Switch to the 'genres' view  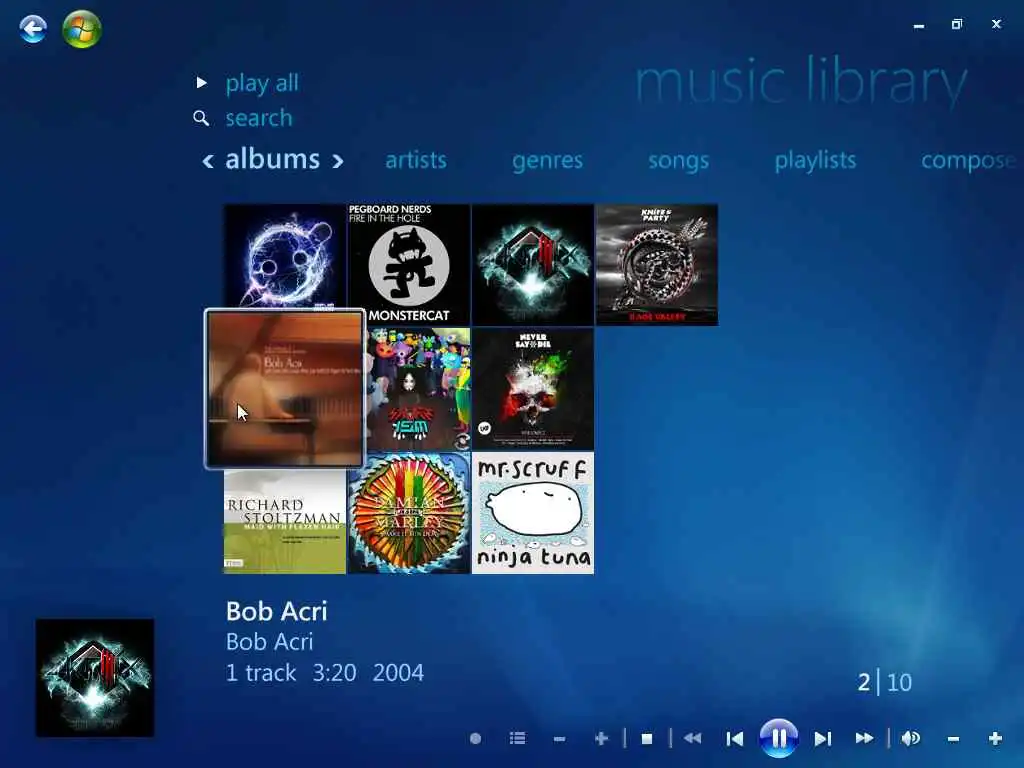[x=547, y=161]
